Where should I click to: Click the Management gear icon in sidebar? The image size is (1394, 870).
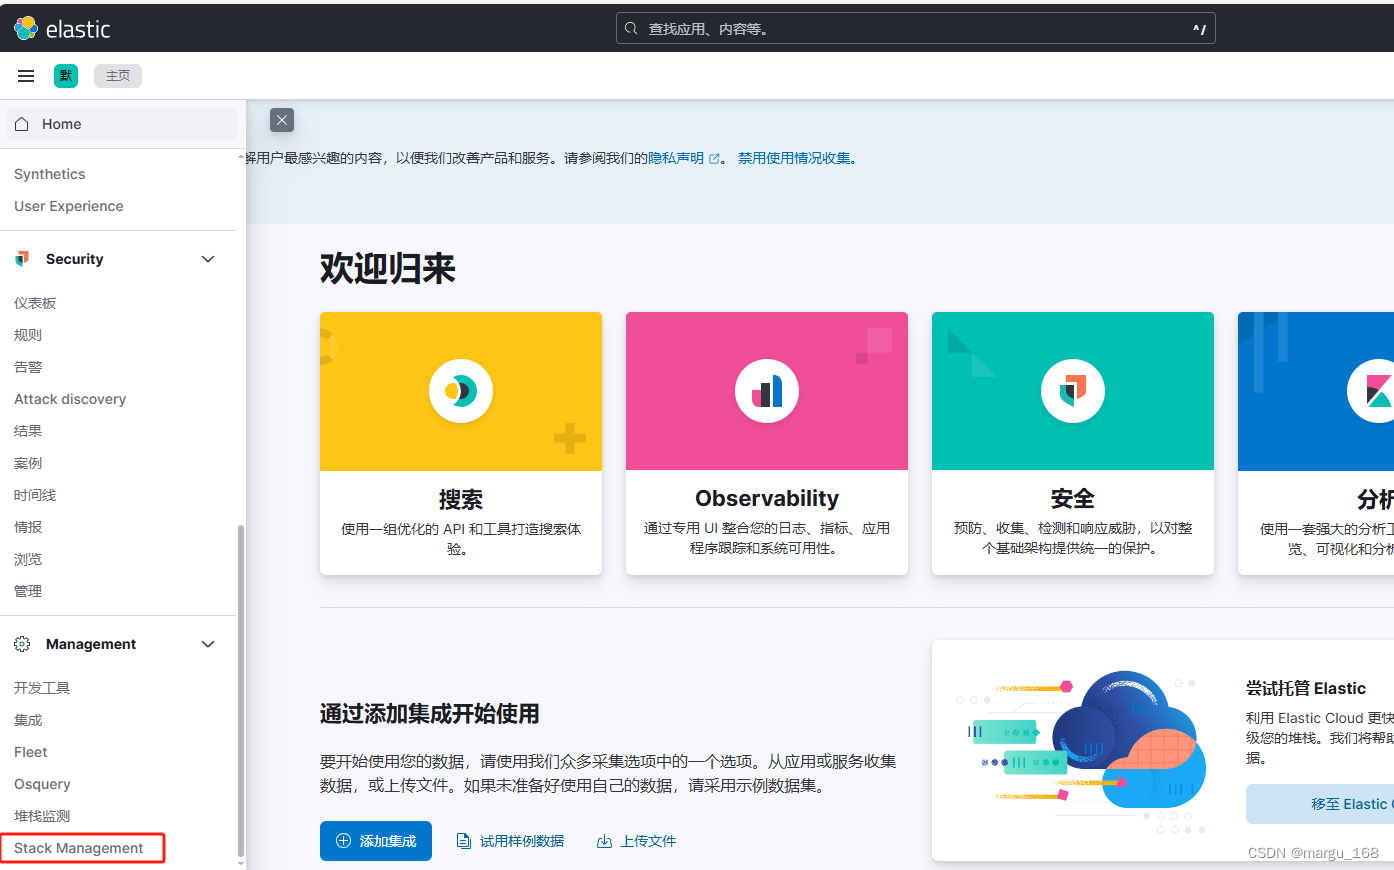(x=22, y=644)
